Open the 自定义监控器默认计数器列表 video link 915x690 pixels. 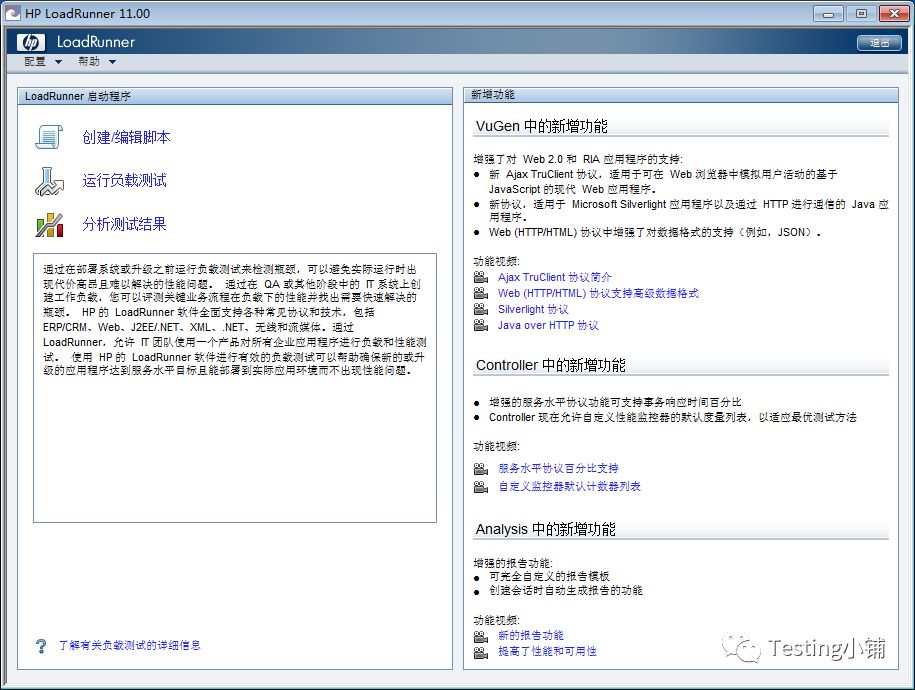(x=570, y=486)
